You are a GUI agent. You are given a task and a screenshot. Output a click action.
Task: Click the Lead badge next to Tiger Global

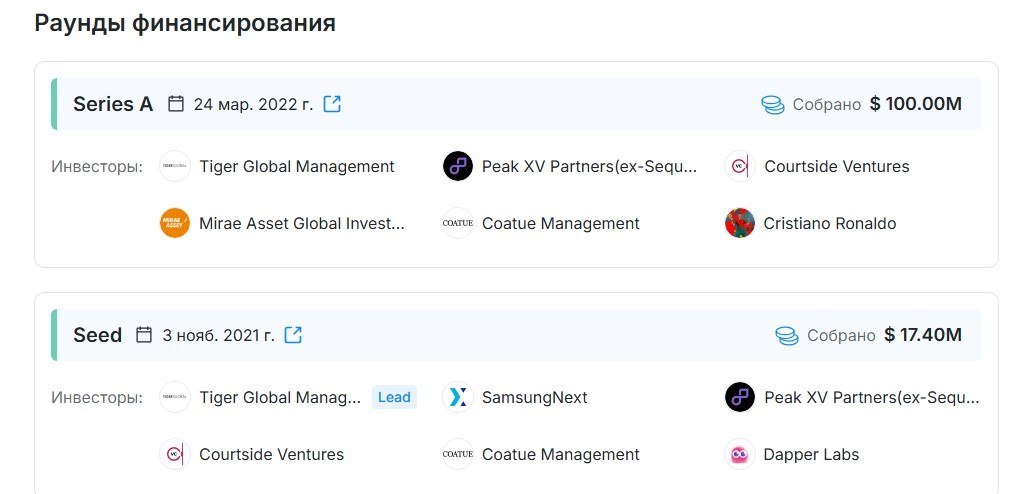point(394,397)
